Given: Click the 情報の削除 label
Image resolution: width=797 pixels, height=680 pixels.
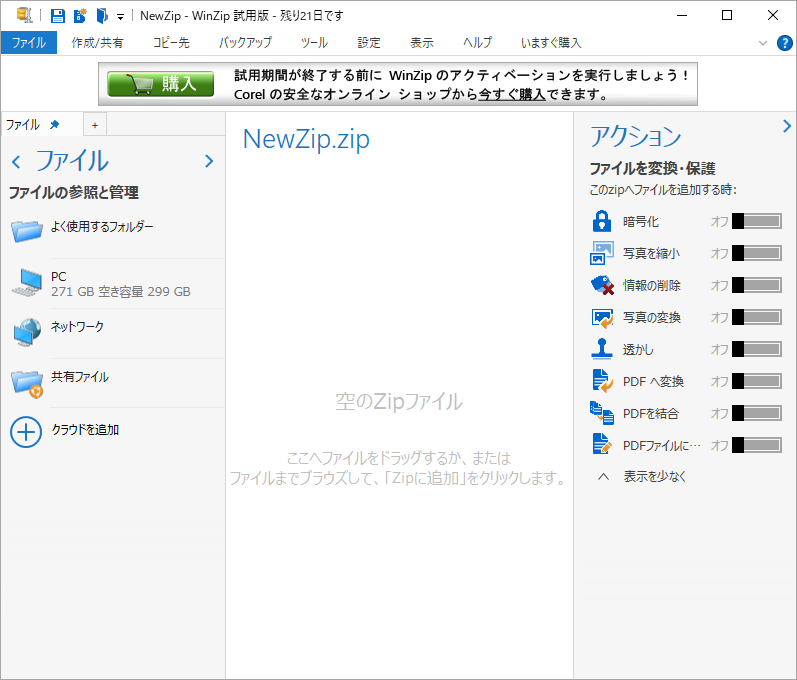Looking at the screenshot, I should tap(652, 285).
